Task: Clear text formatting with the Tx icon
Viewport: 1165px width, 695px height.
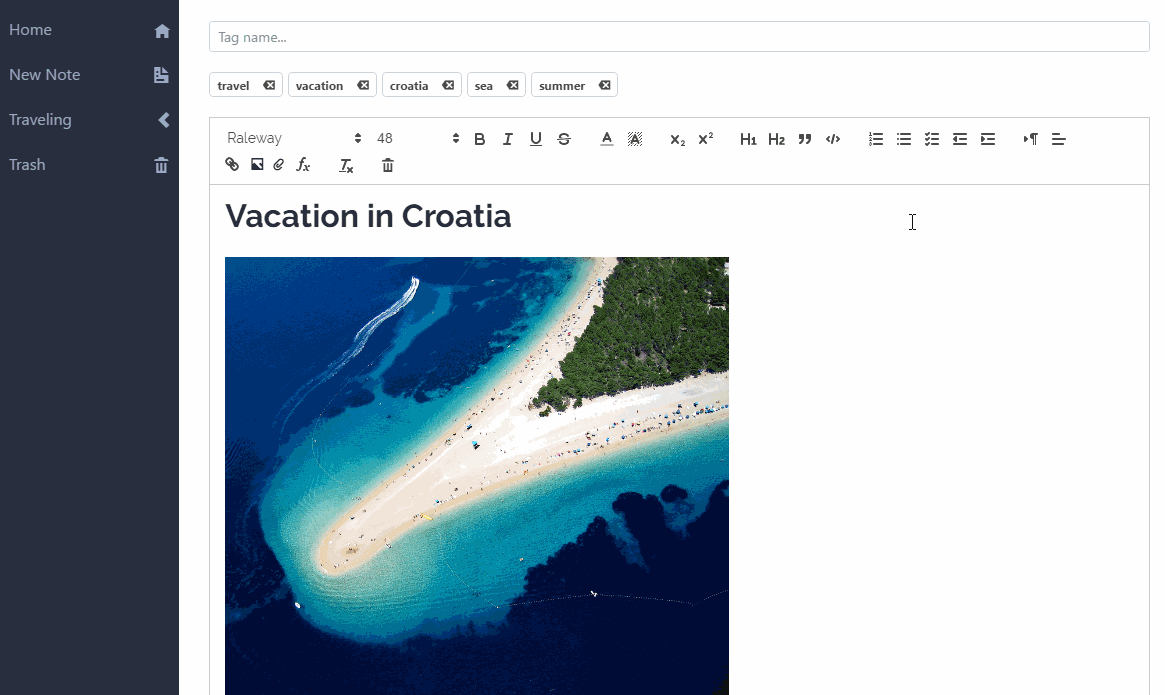Action: coord(346,166)
